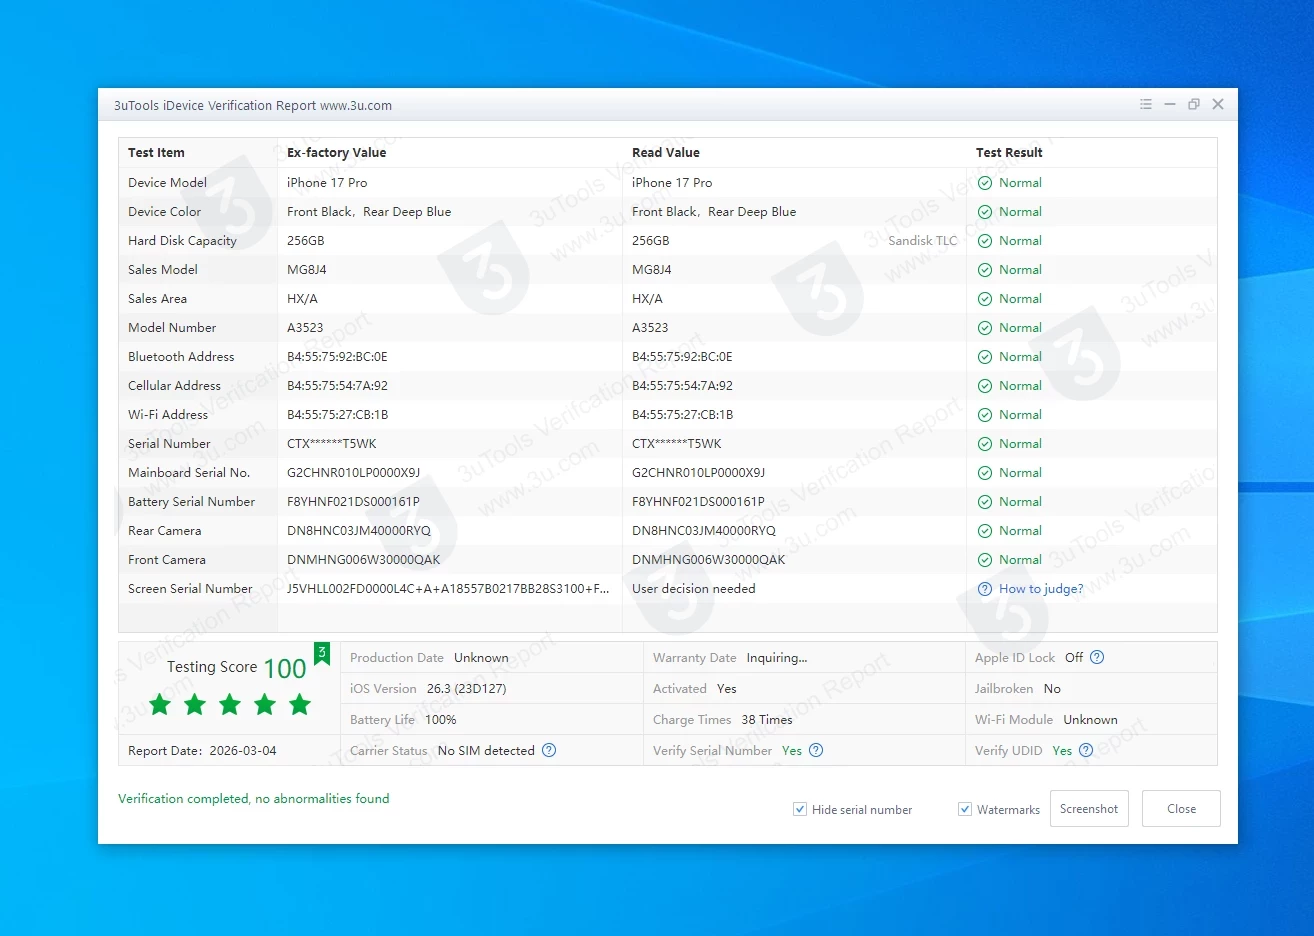
Task: Click the question icon beside How to judge
Action: click(985, 589)
